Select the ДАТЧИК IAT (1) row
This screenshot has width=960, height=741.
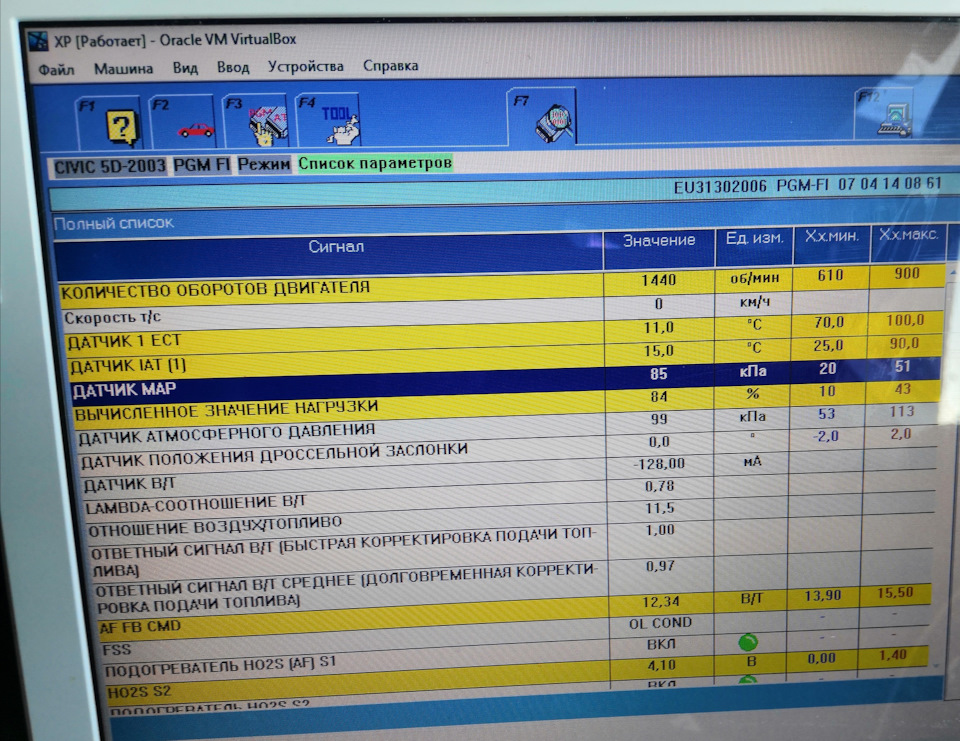tap(504, 356)
